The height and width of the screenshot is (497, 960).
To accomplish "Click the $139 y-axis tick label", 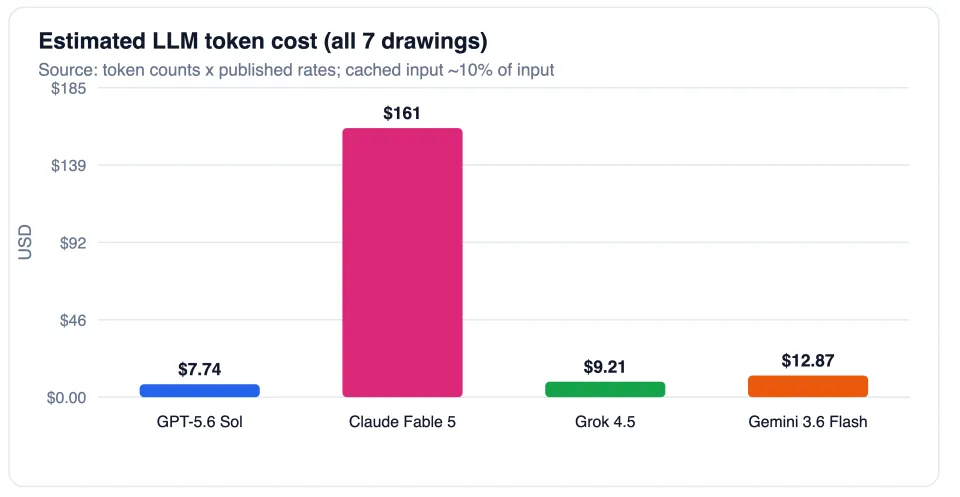I will [x=69, y=165].
